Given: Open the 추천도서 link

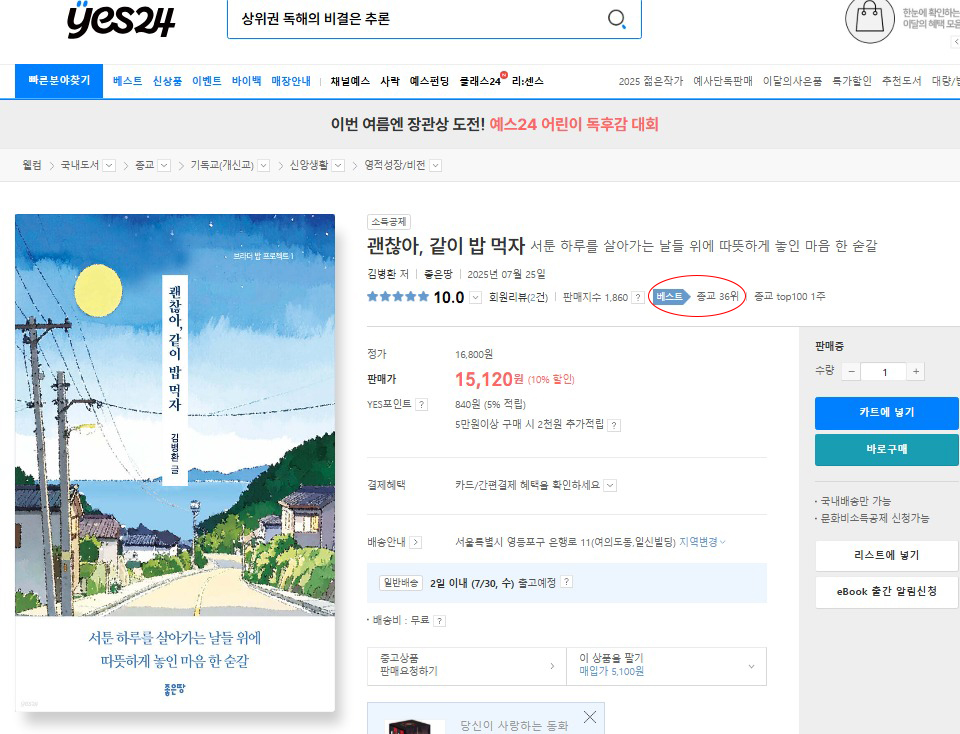Looking at the screenshot, I should [901, 81].
